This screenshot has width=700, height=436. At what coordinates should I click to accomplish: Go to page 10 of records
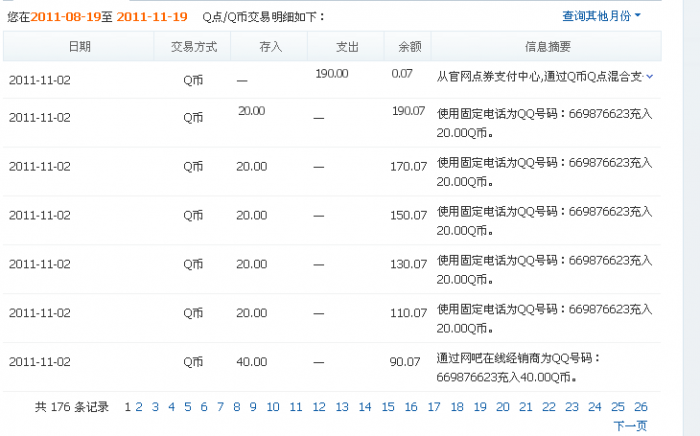[x=273, y=407]
